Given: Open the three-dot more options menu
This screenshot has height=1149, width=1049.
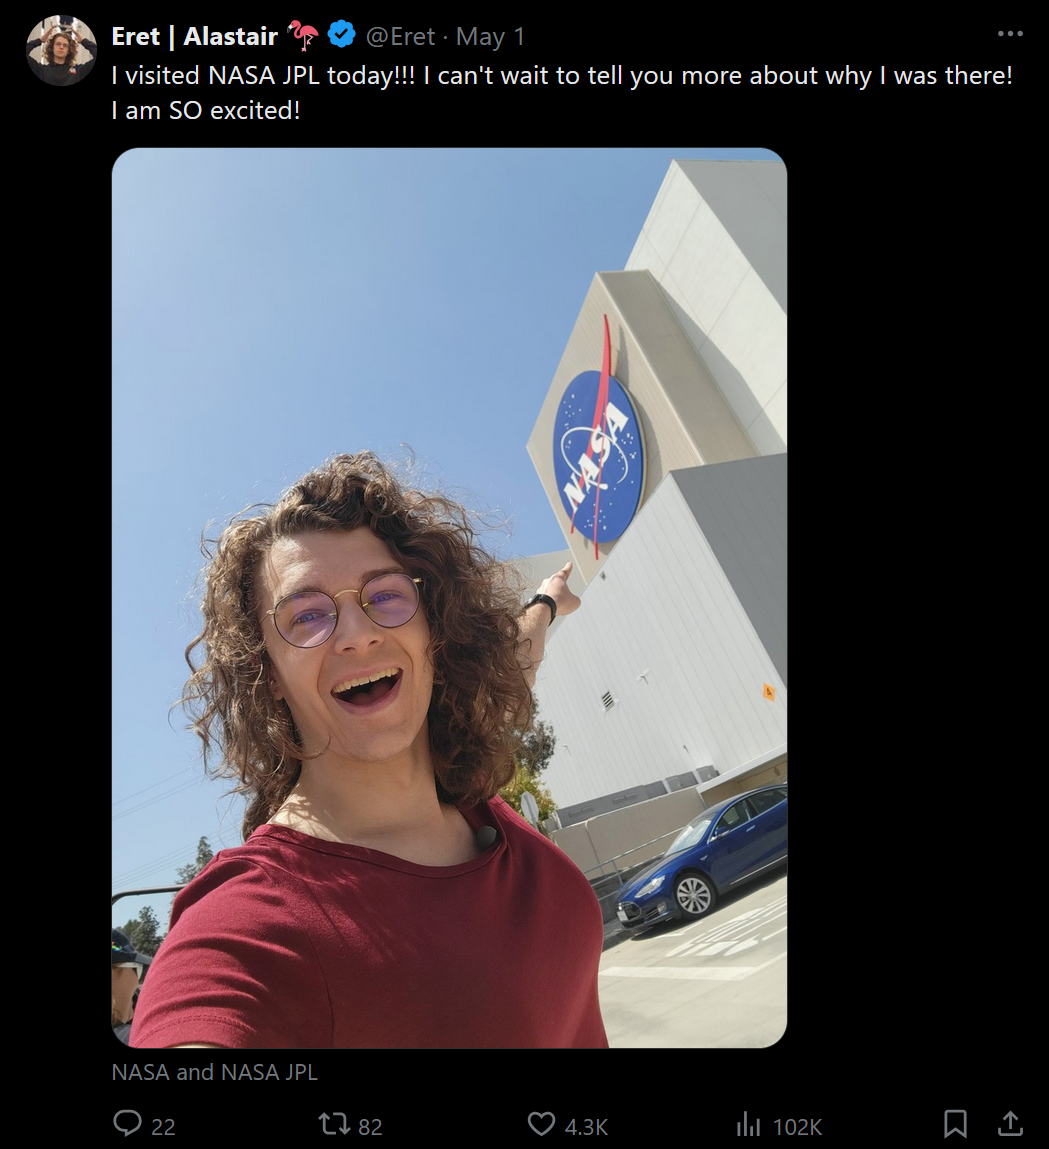Looking at the screenshot, I should 1010,34.
